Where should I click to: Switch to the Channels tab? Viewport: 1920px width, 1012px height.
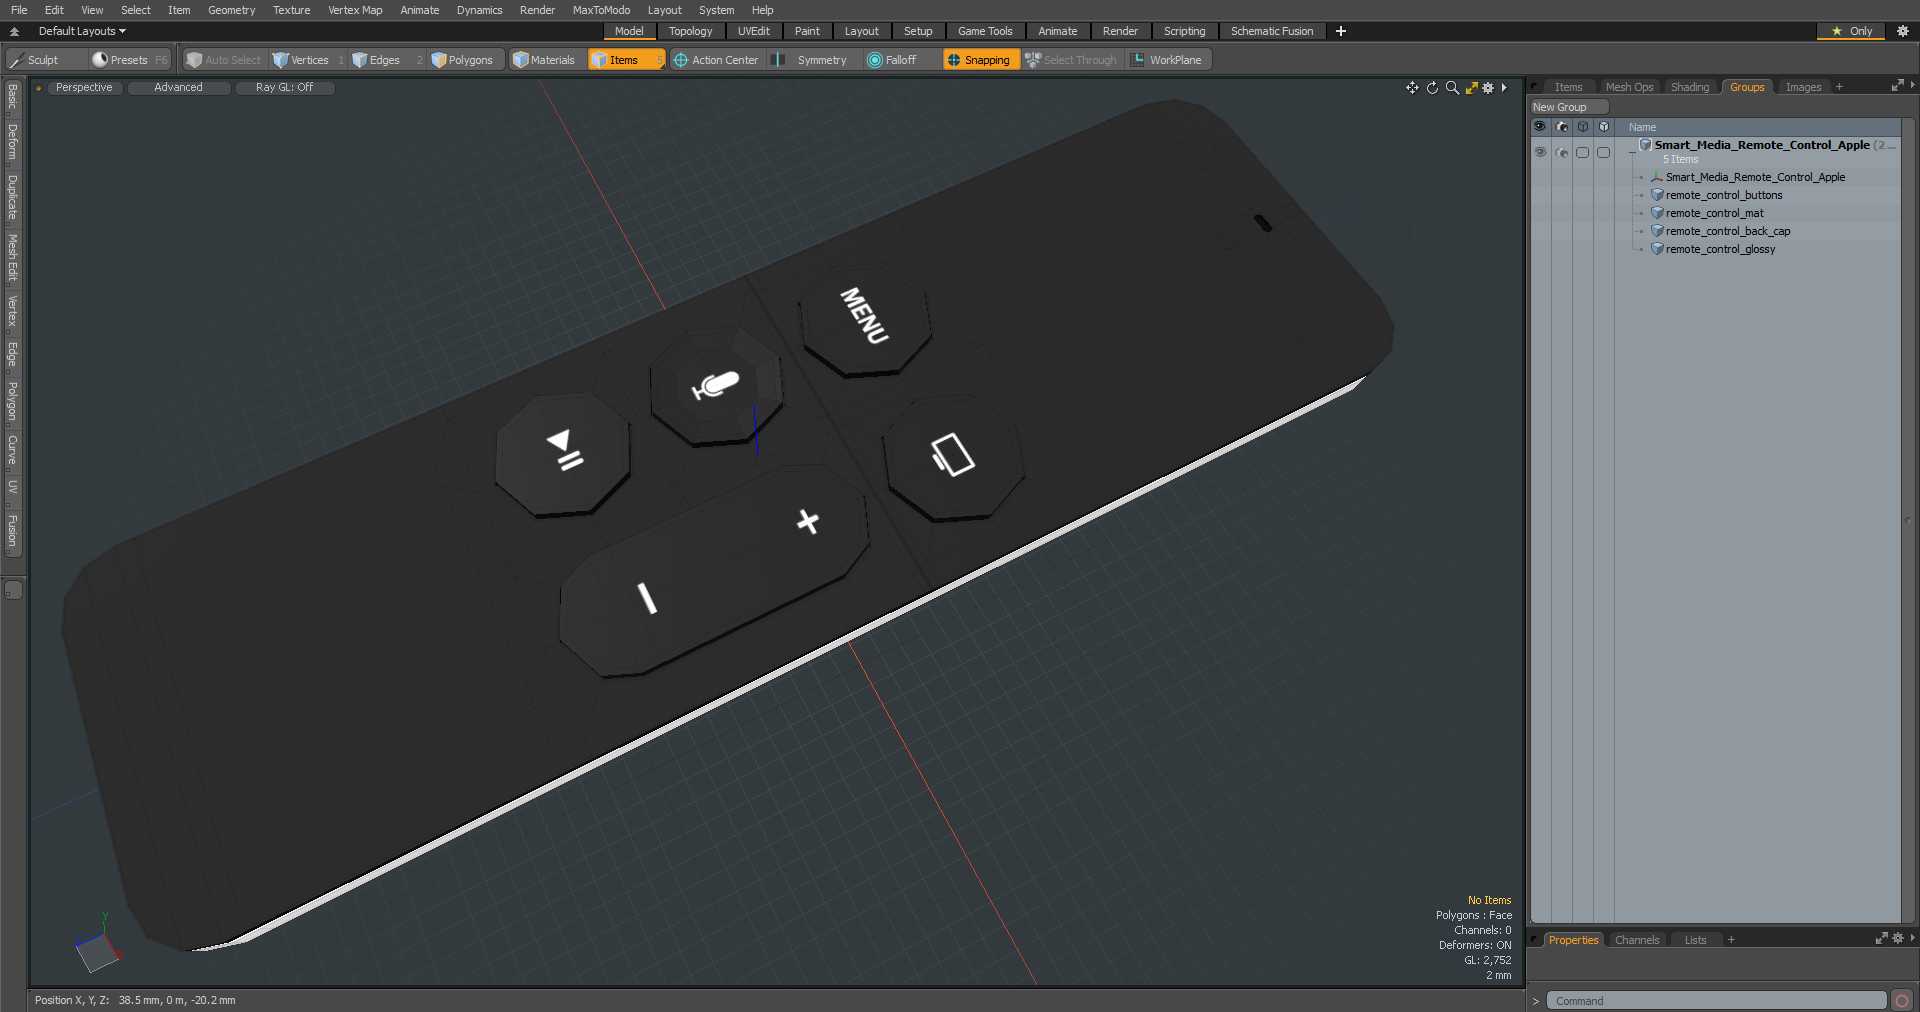tap(1637, 940)
